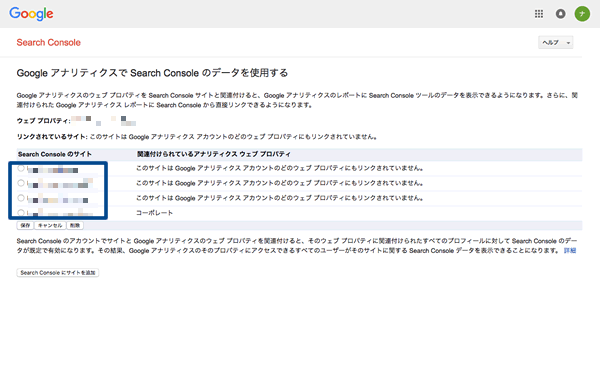
Task: Click the コーポレート property text
Action: tap(155, 213)
